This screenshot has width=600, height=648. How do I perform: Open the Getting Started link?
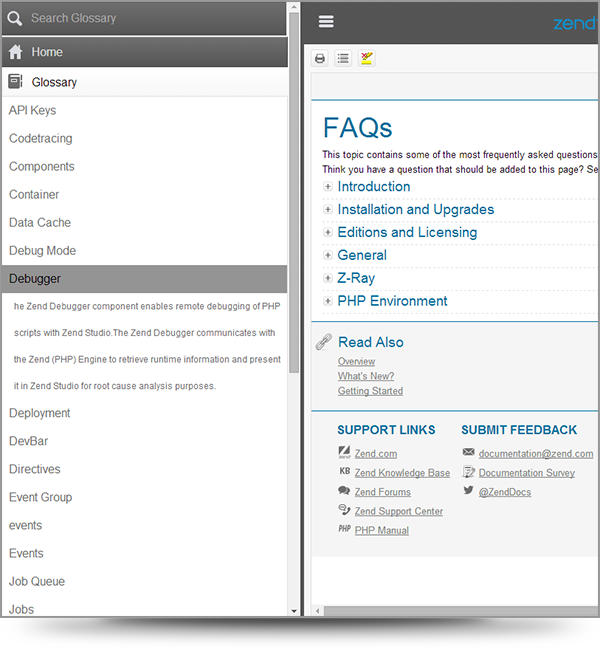coord(370,391)
